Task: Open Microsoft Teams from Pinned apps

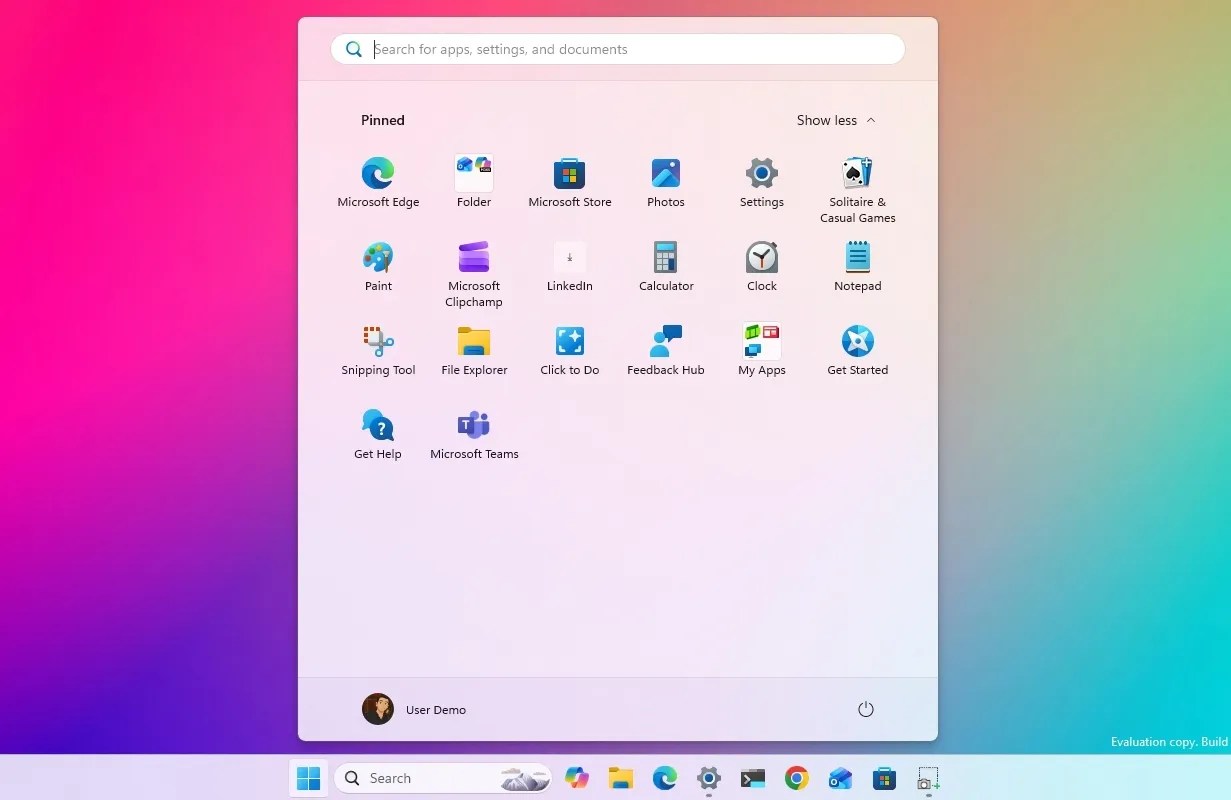Action: [474, 434]
